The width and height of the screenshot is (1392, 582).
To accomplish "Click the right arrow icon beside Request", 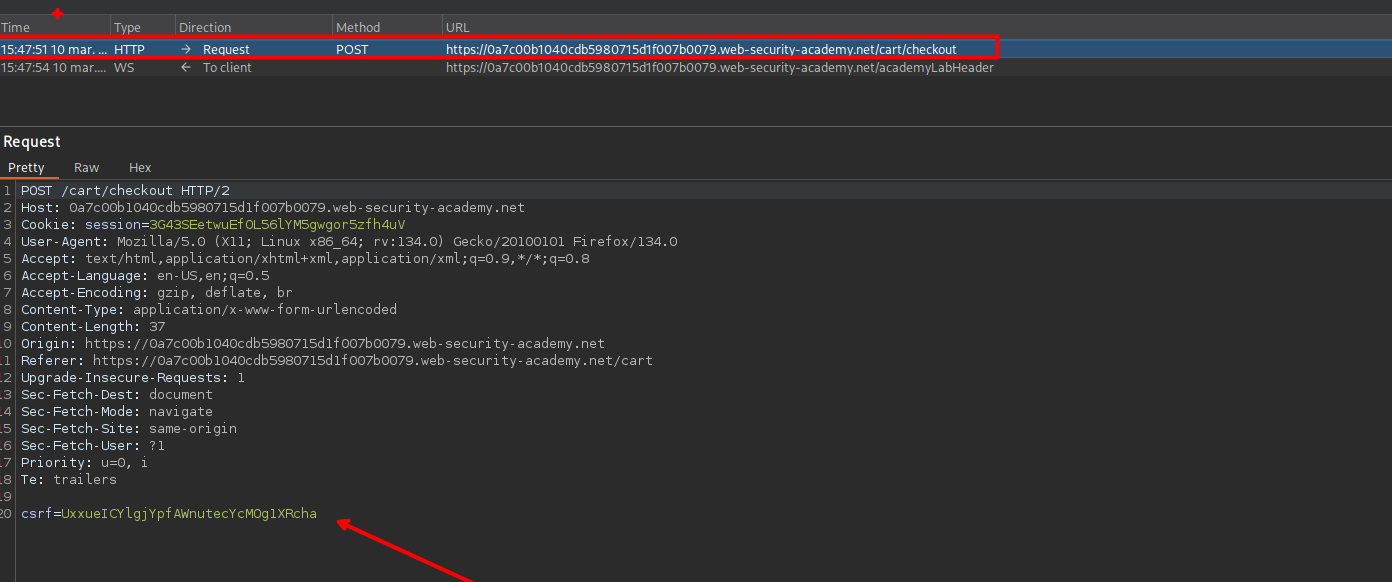I will 186,49.
